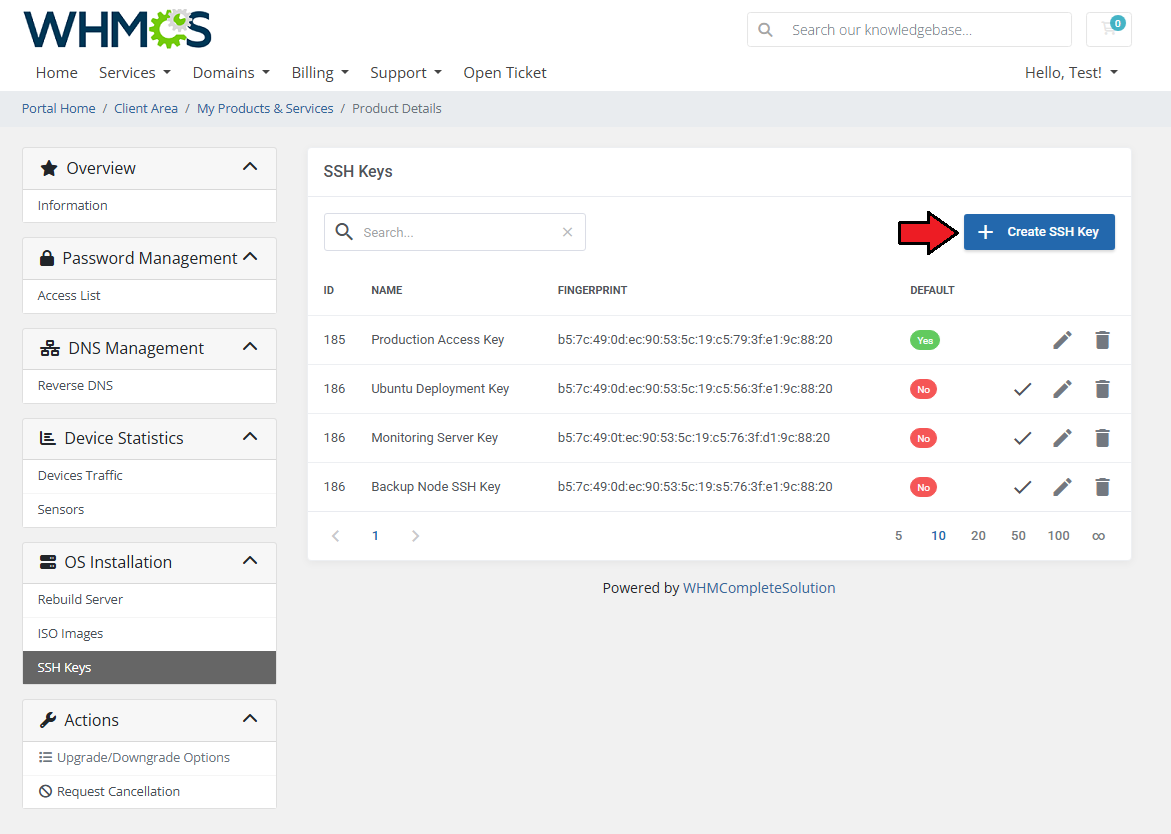Open Rebuild Server in the sidebar
The image size is (1171, 834).
(x=149, y=600)
